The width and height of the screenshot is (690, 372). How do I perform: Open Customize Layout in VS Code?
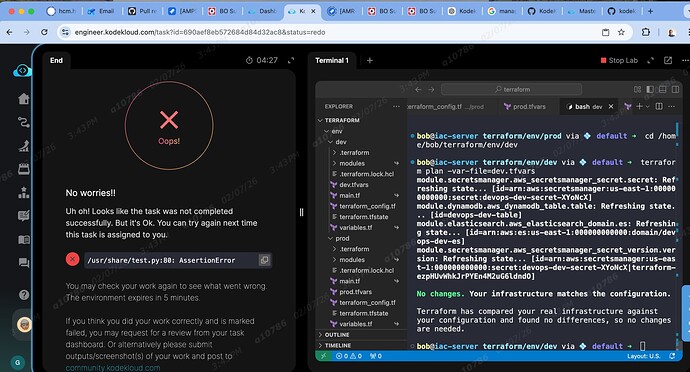637,89
